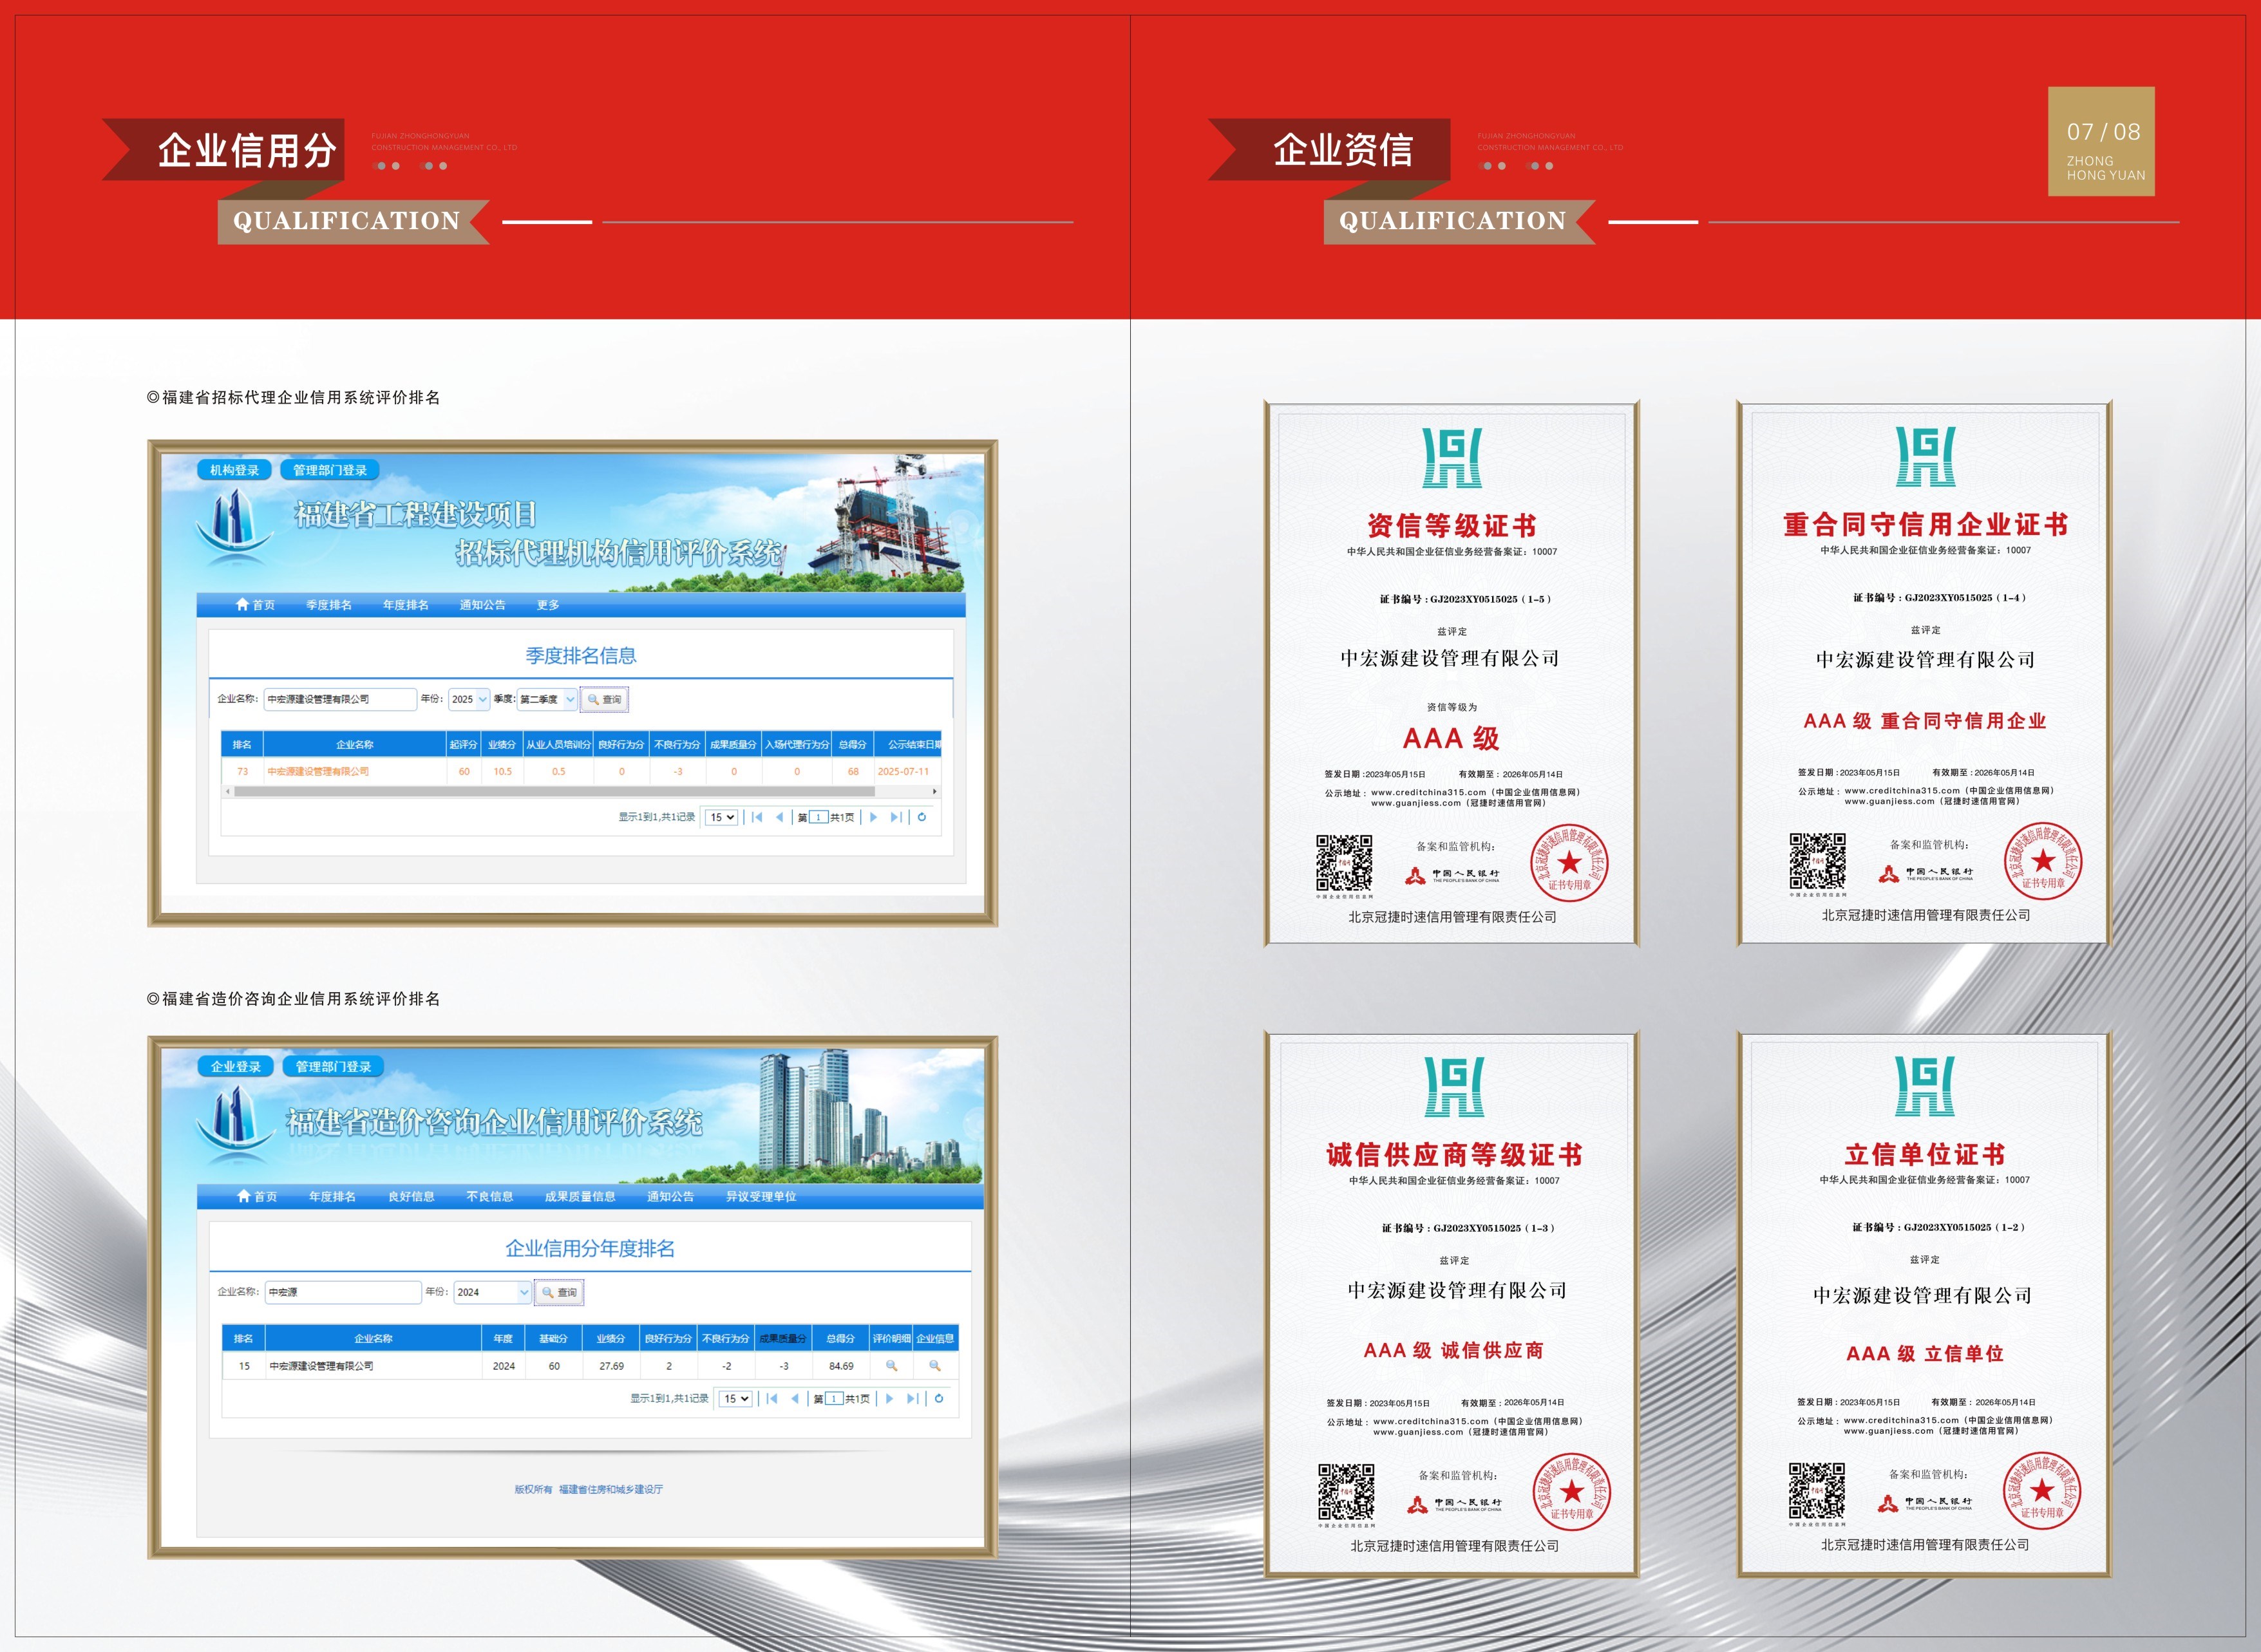The height and width of the screenshot is (1652, 2261).
Task: Click right arrow of 季度排名 table scrollbar
Action: (x=934, y=791)
